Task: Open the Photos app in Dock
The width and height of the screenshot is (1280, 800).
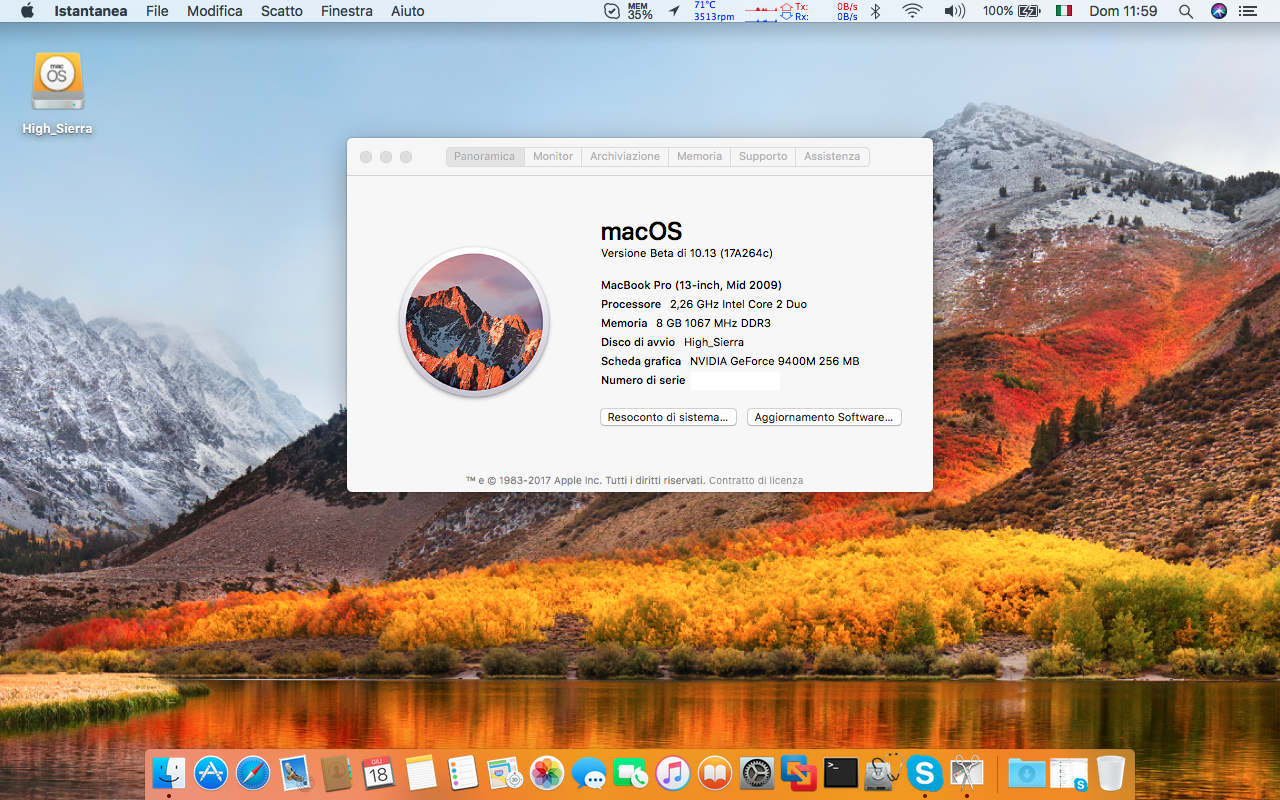Action: point(547,773)
